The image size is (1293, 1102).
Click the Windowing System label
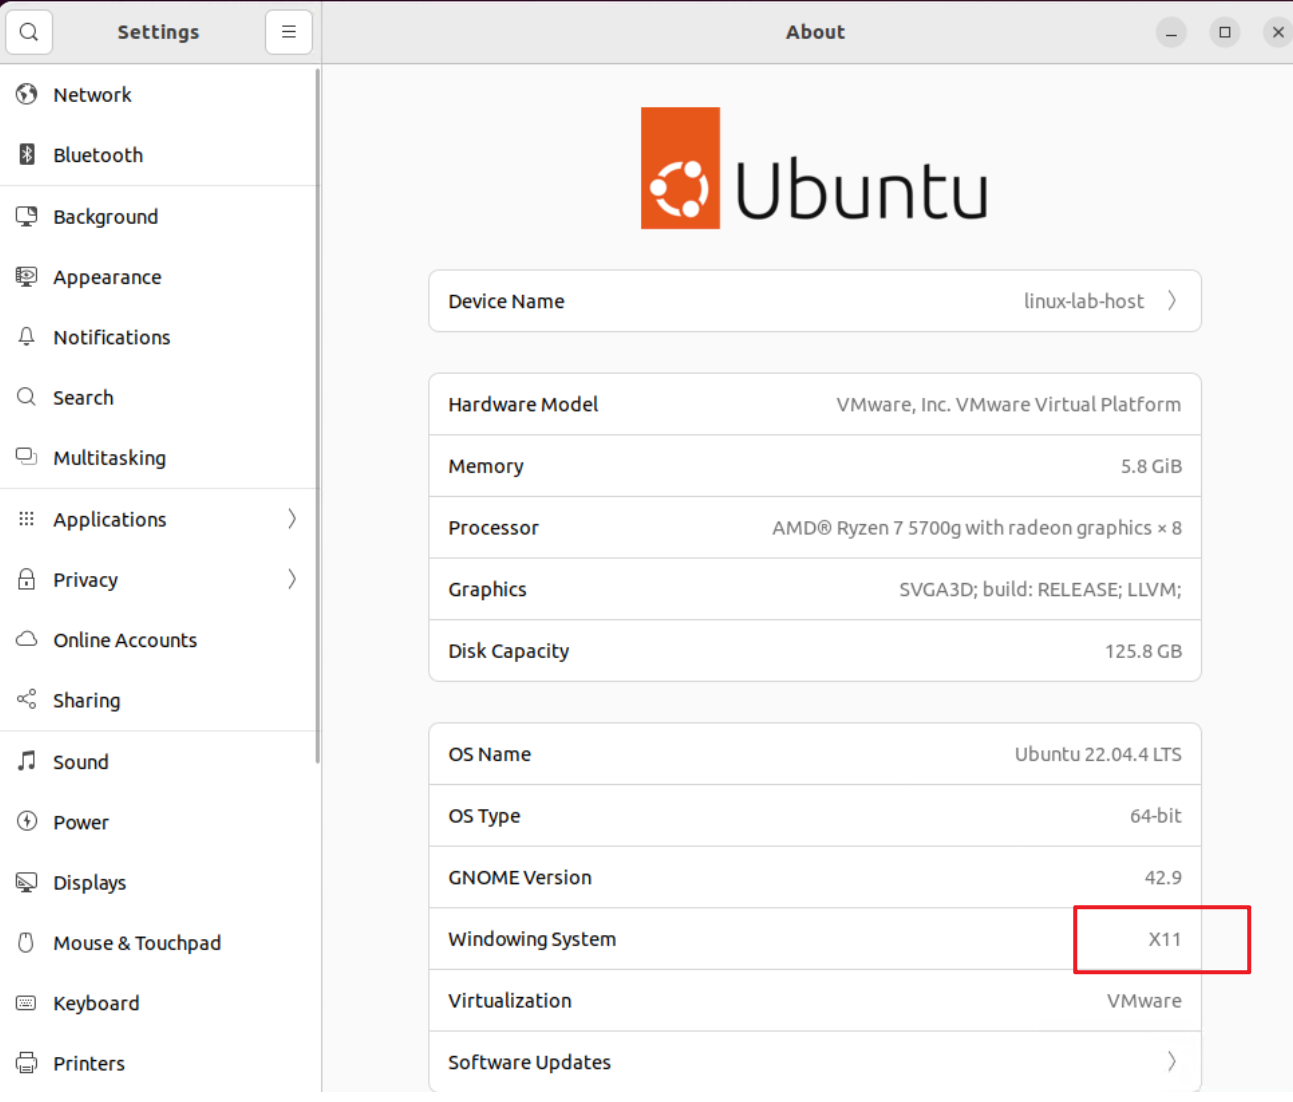click(x=532, y=939)
